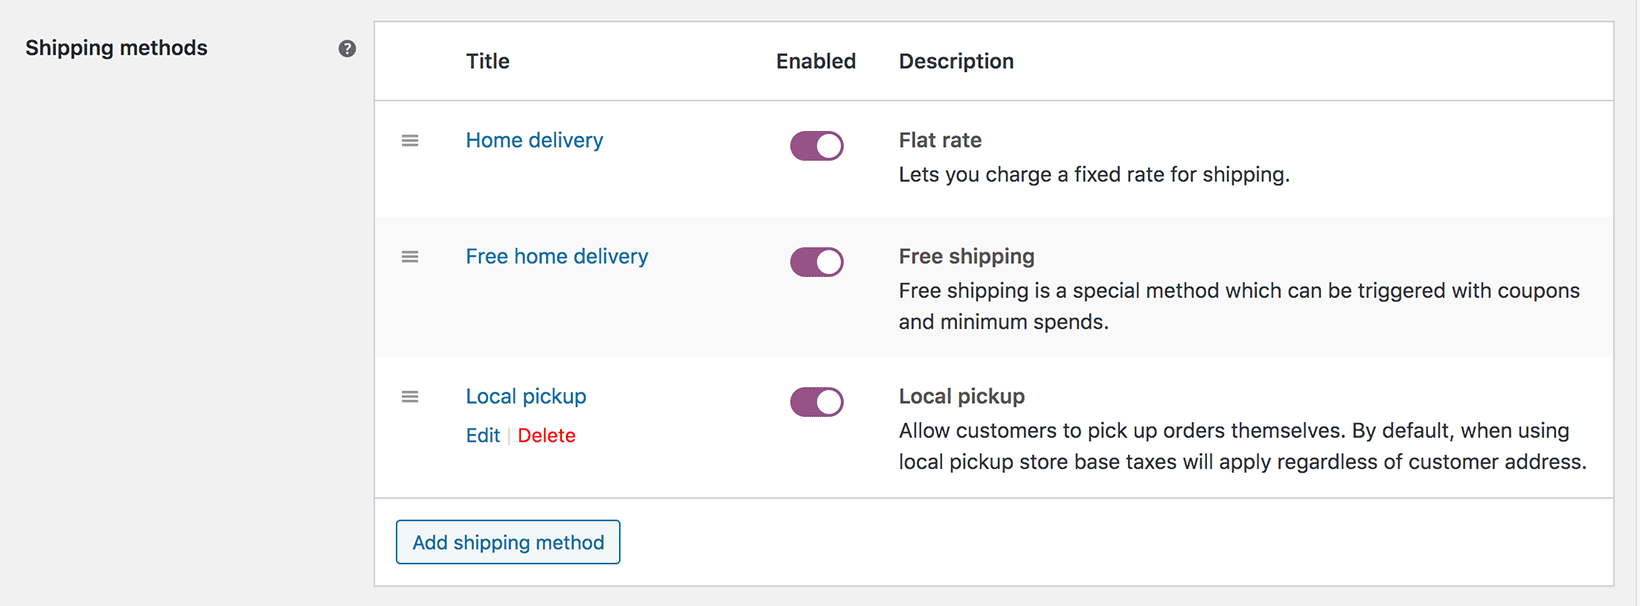Click the reorder handle beside Free home delivery
The image size is (1640, 606).
[x=410, y=256]
